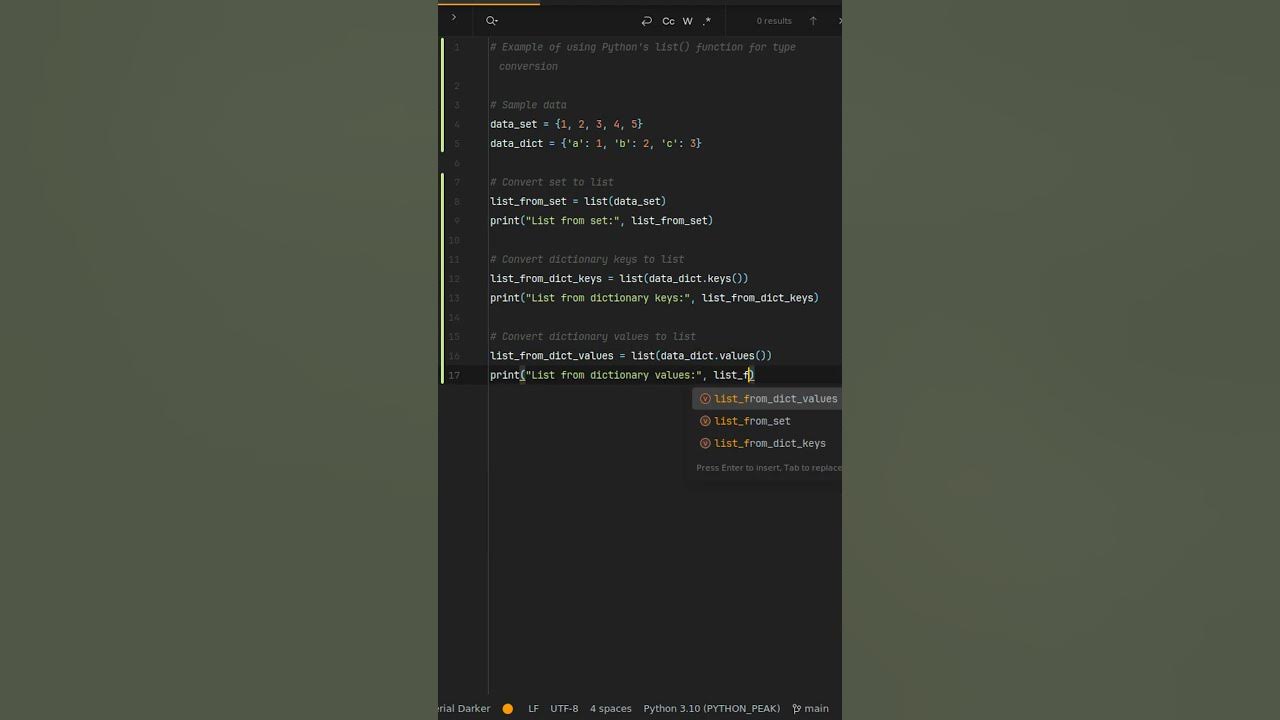Change LF line separator in status bar
Image resolution: width=1280 pixels, height=720 pixels.
[x=533, y=708]
